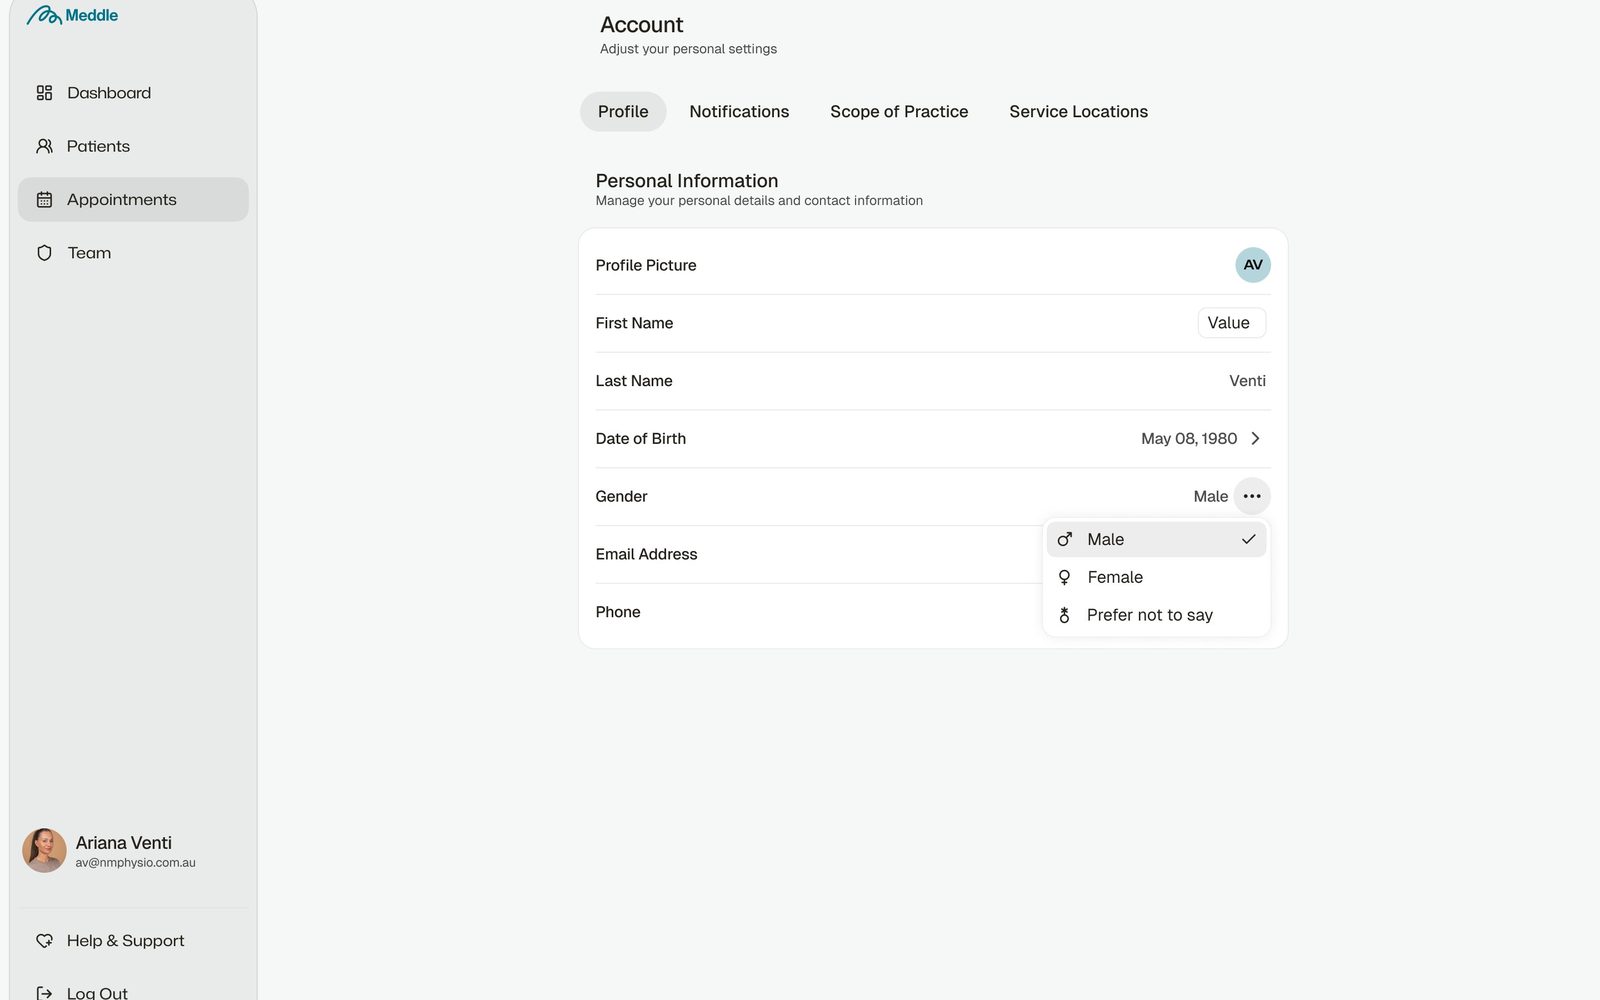
Task: Click the Help & Support heart icon
Action: tap(44, 941)
